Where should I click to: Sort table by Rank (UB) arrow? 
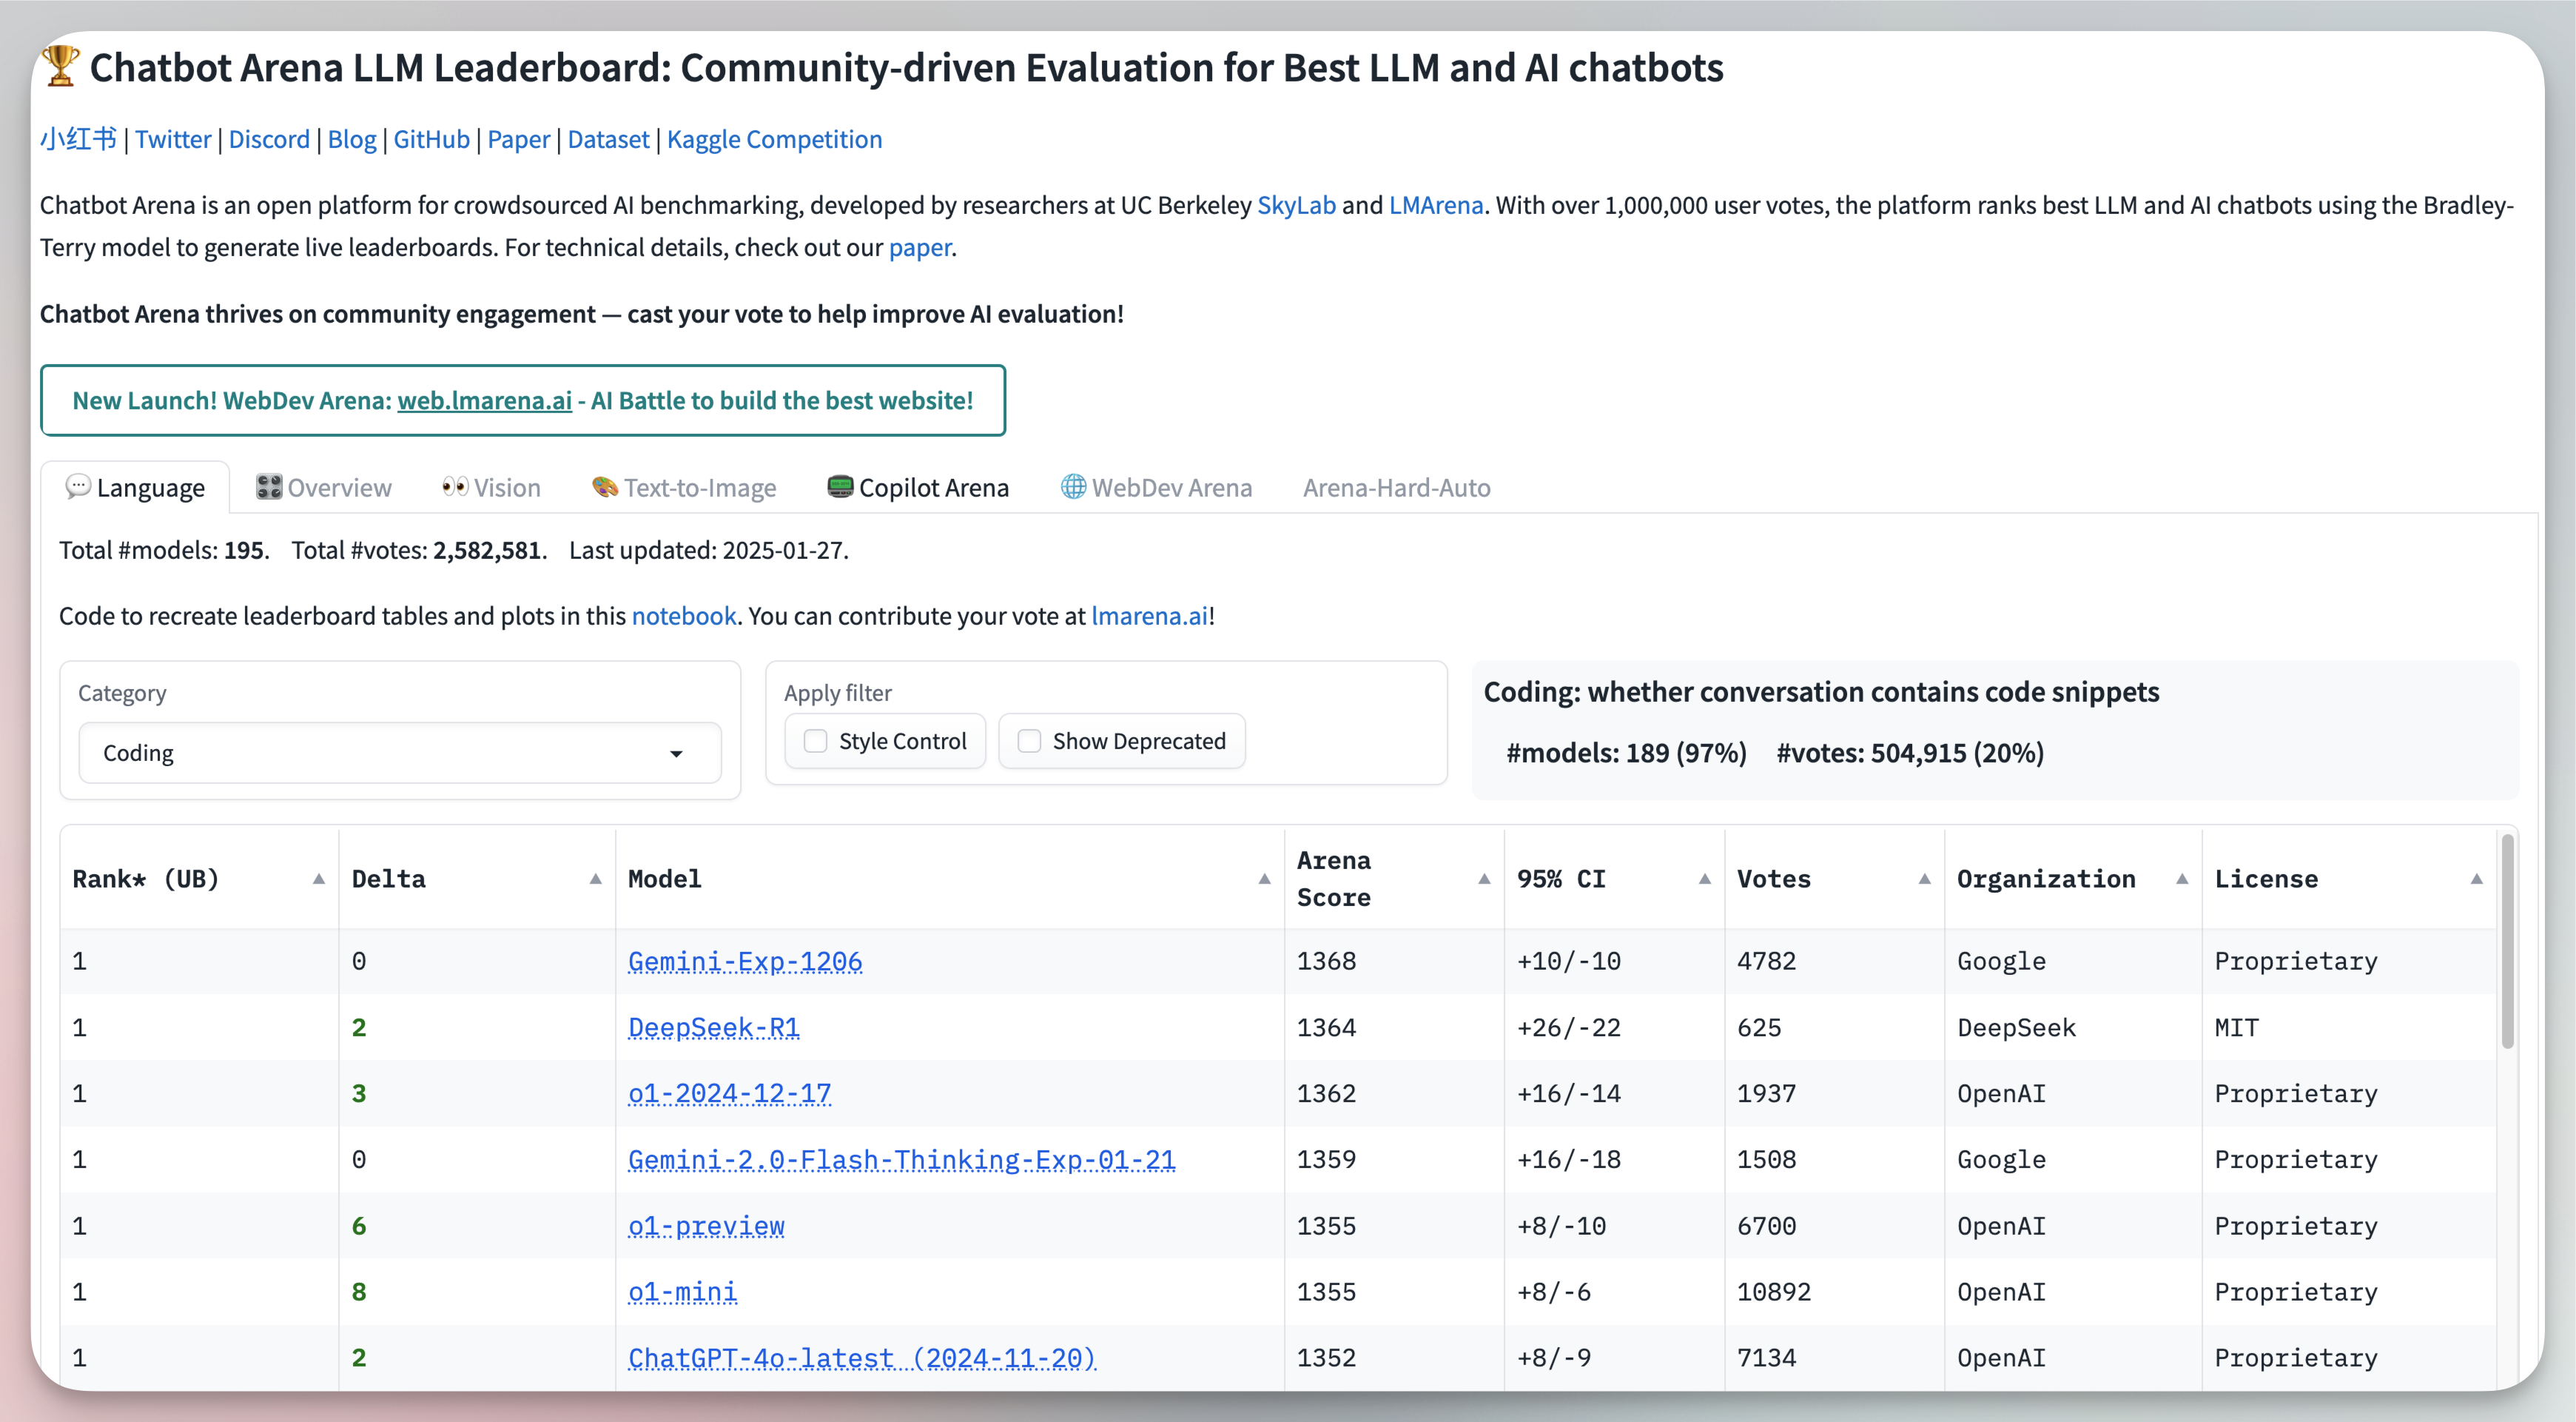pyautogui.click(x=318, y=879)
